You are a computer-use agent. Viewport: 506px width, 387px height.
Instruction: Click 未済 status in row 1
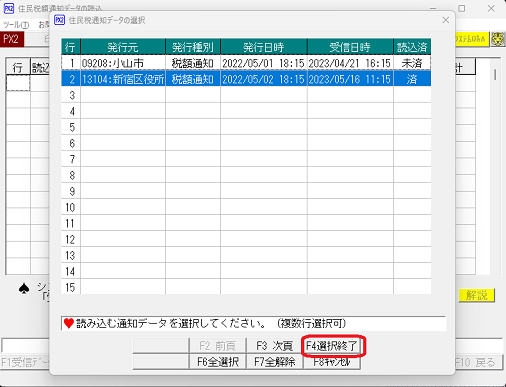click(x=412, y=63)
